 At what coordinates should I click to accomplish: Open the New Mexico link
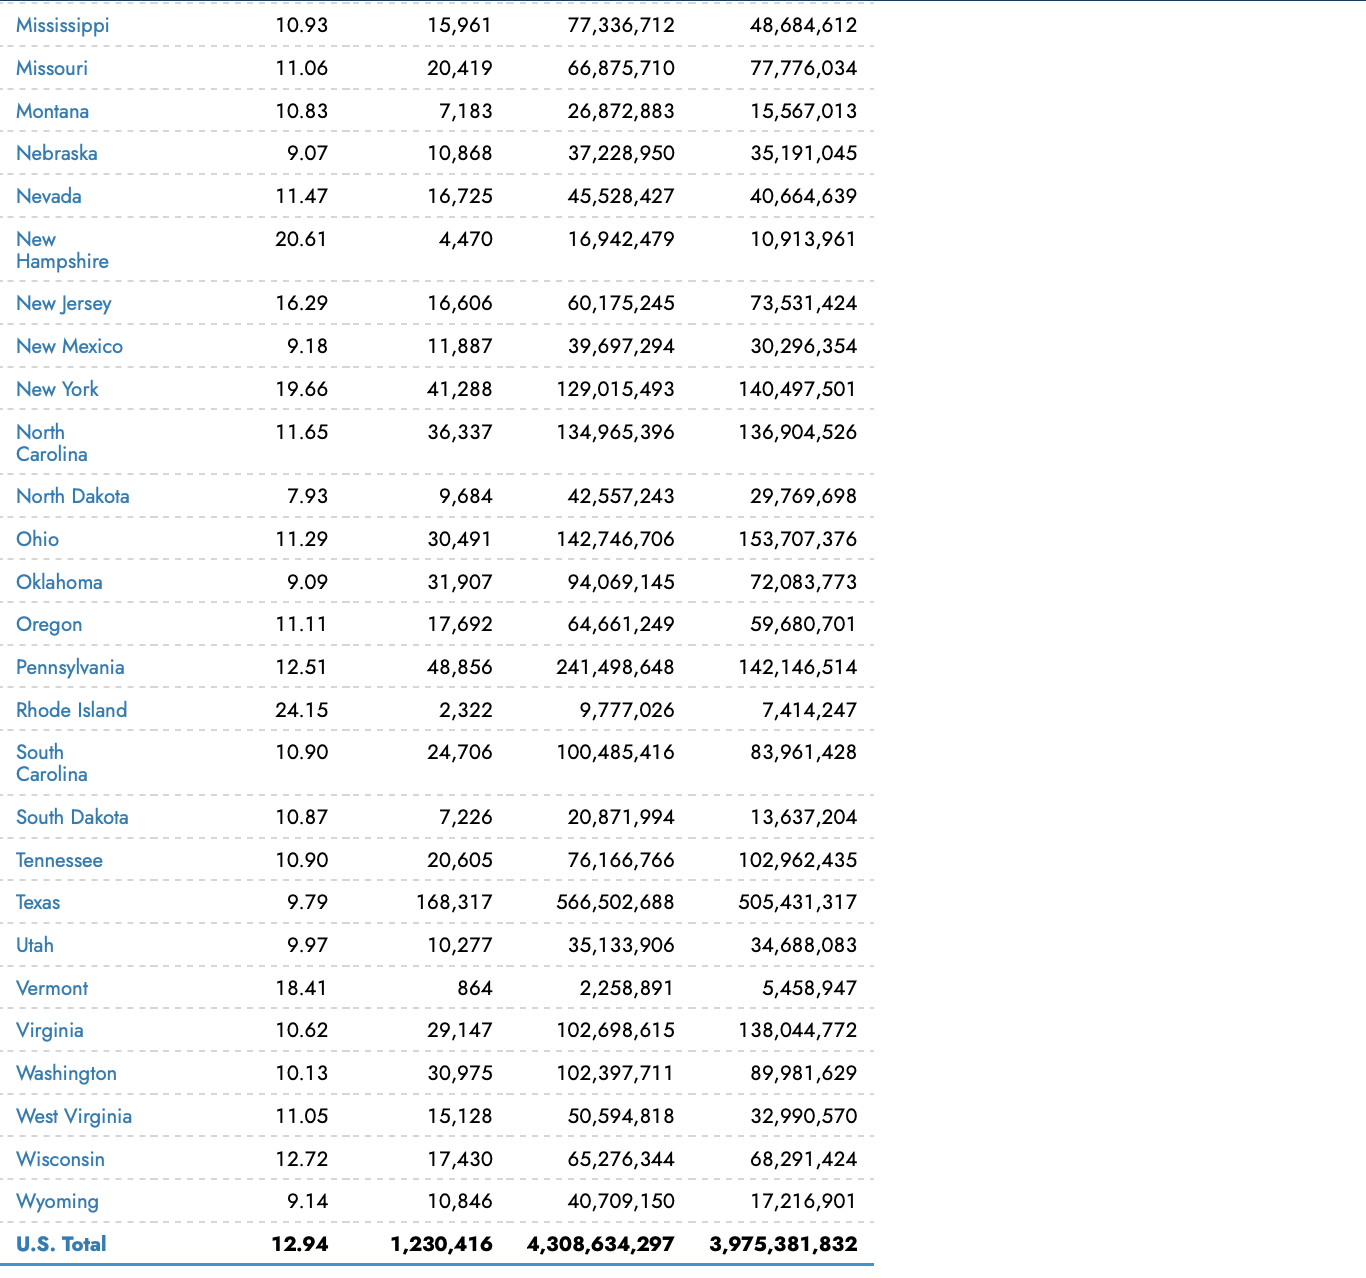coord(69,346)
